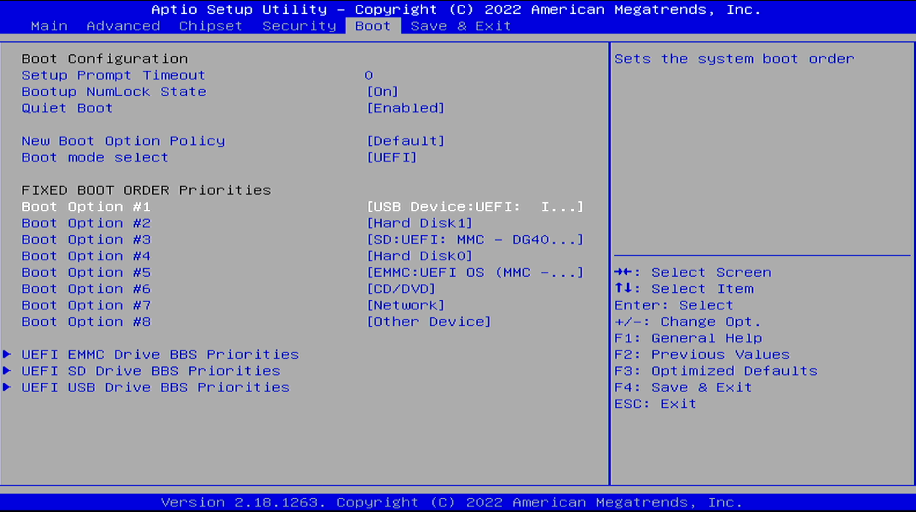Change Boot mode [UEFI] value
The width and height of the screenshot is (916, 512).
[392, 157]
